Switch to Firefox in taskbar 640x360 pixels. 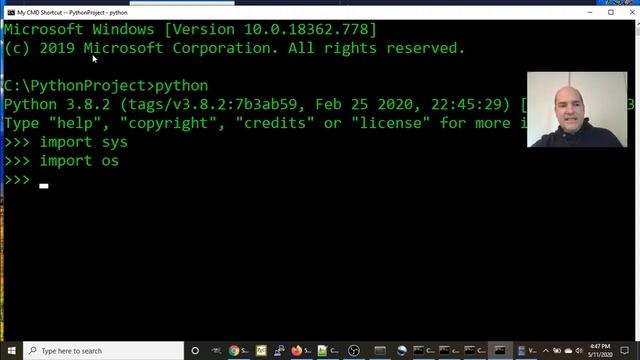tap(301, 351)
